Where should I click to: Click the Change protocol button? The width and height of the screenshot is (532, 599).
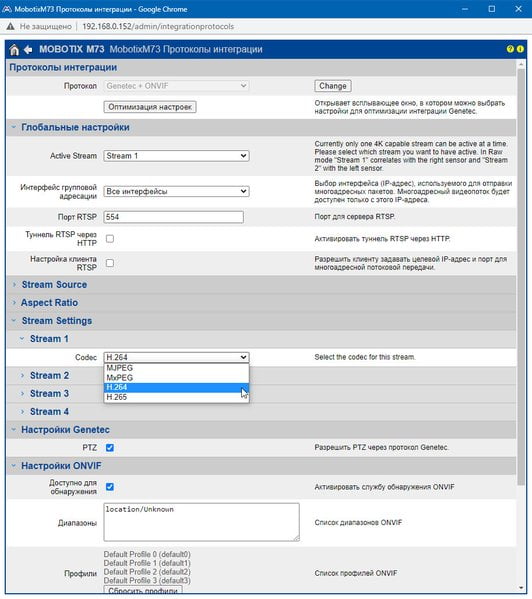(x=333, y=86)
